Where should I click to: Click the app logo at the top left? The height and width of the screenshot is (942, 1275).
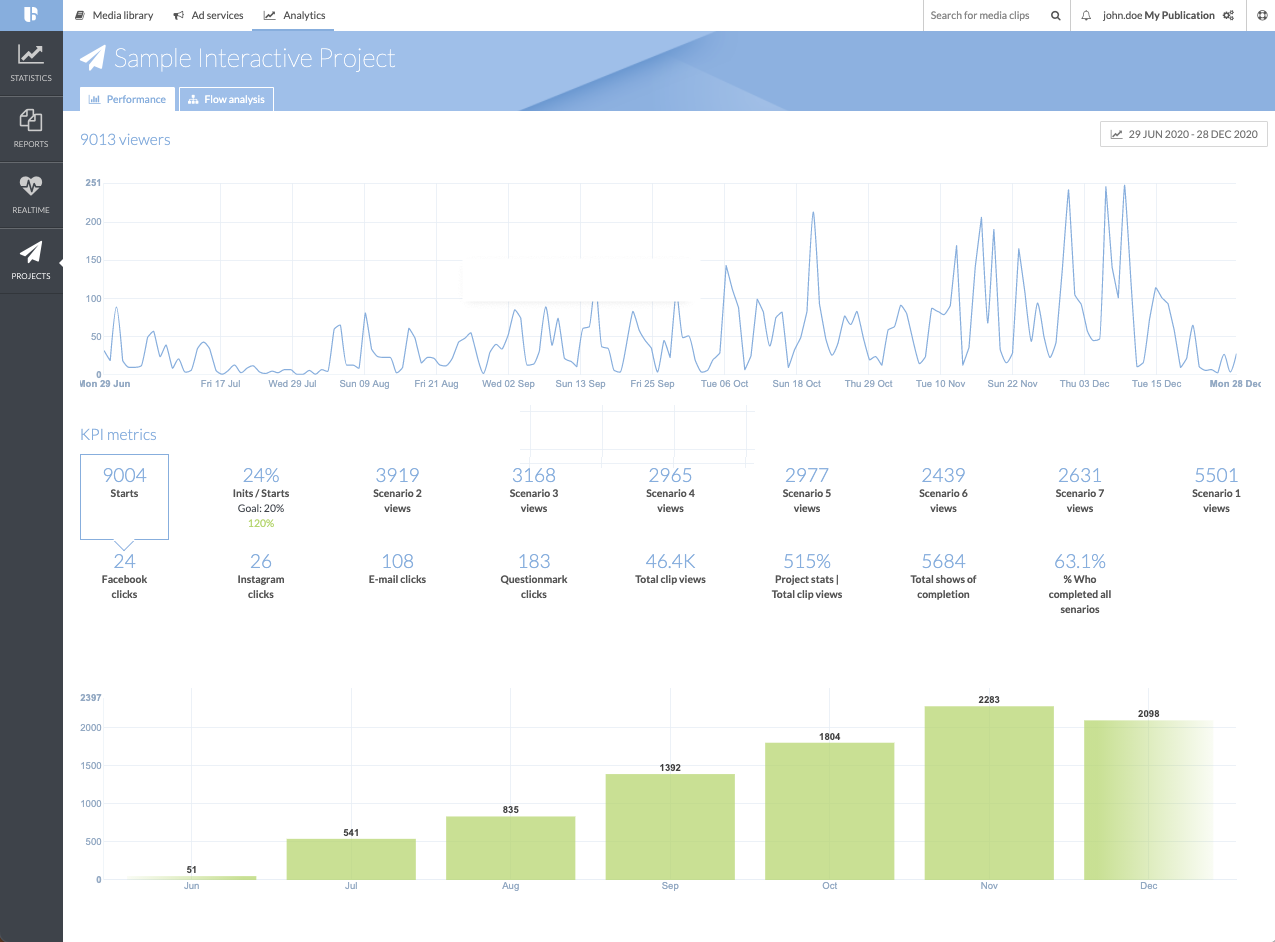pyautogui.click(x=31, y=15)
